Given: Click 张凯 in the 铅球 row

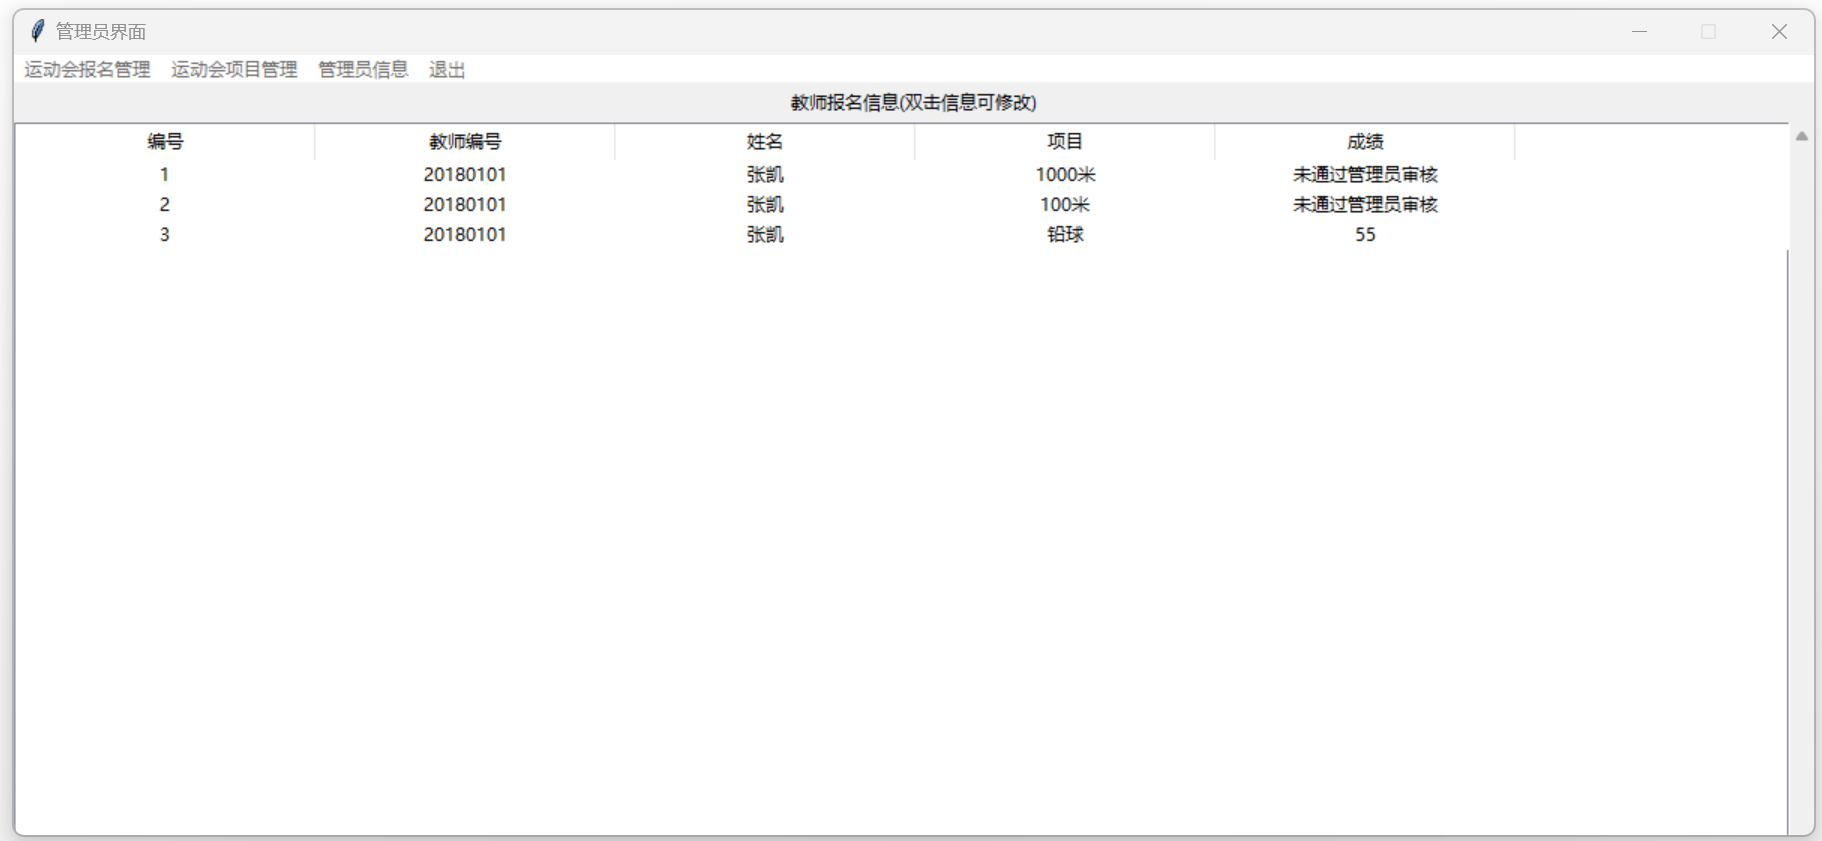Looking at the screenshot, I should [765, 234].
